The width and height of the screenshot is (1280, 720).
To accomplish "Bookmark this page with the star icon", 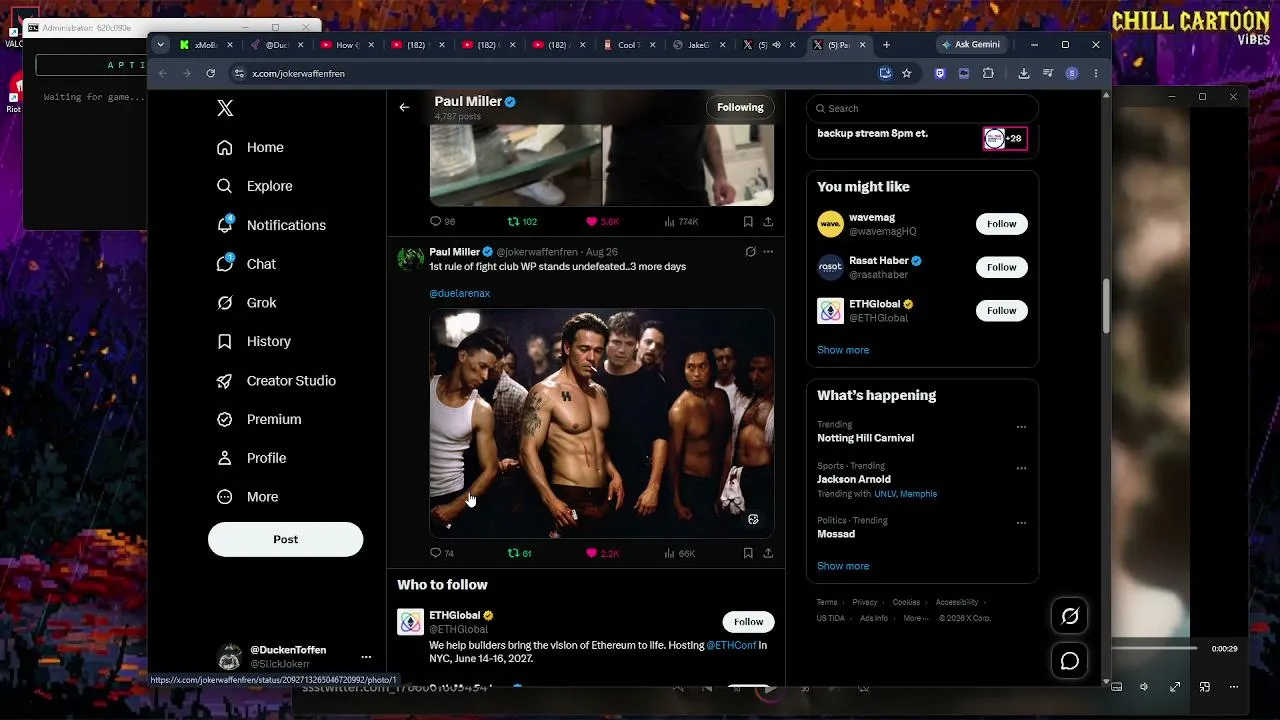I will click(907, 73).
